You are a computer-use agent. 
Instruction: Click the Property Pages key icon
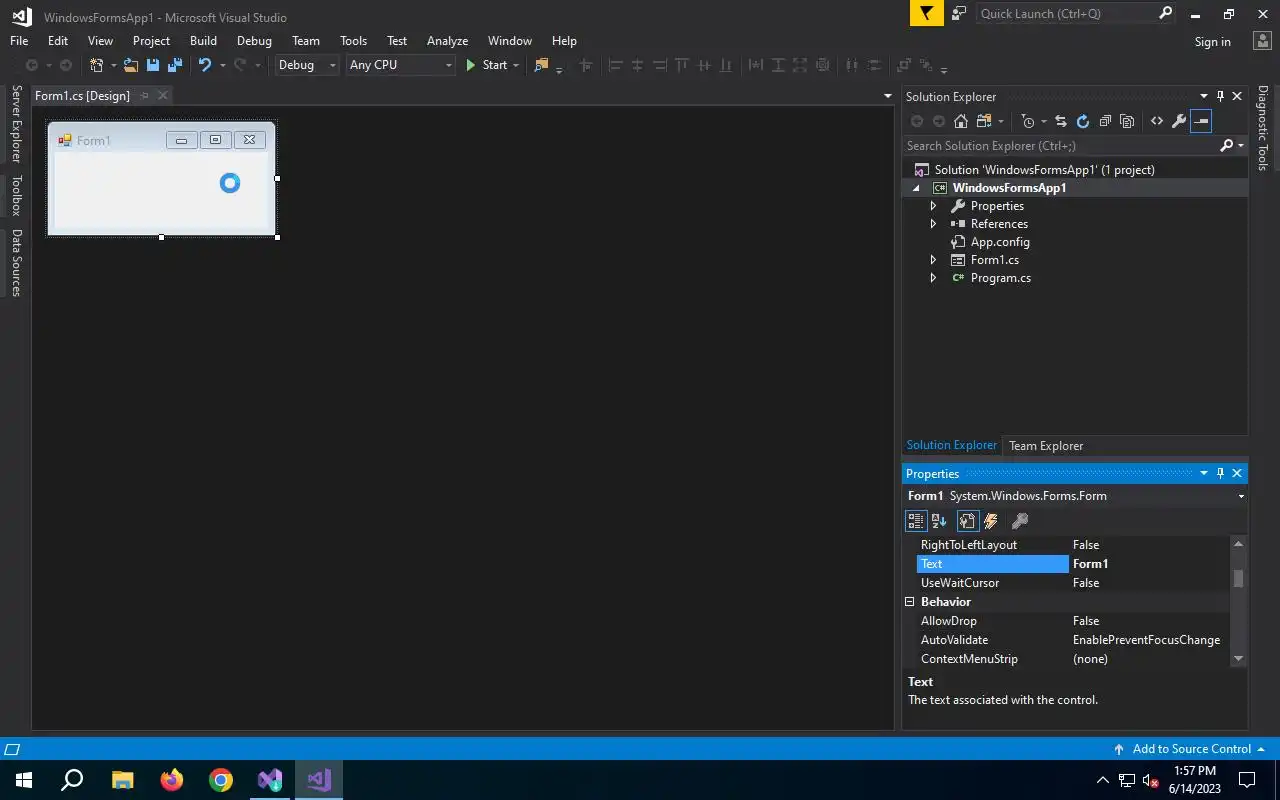pyautogui.click(x=1020, y=521)
